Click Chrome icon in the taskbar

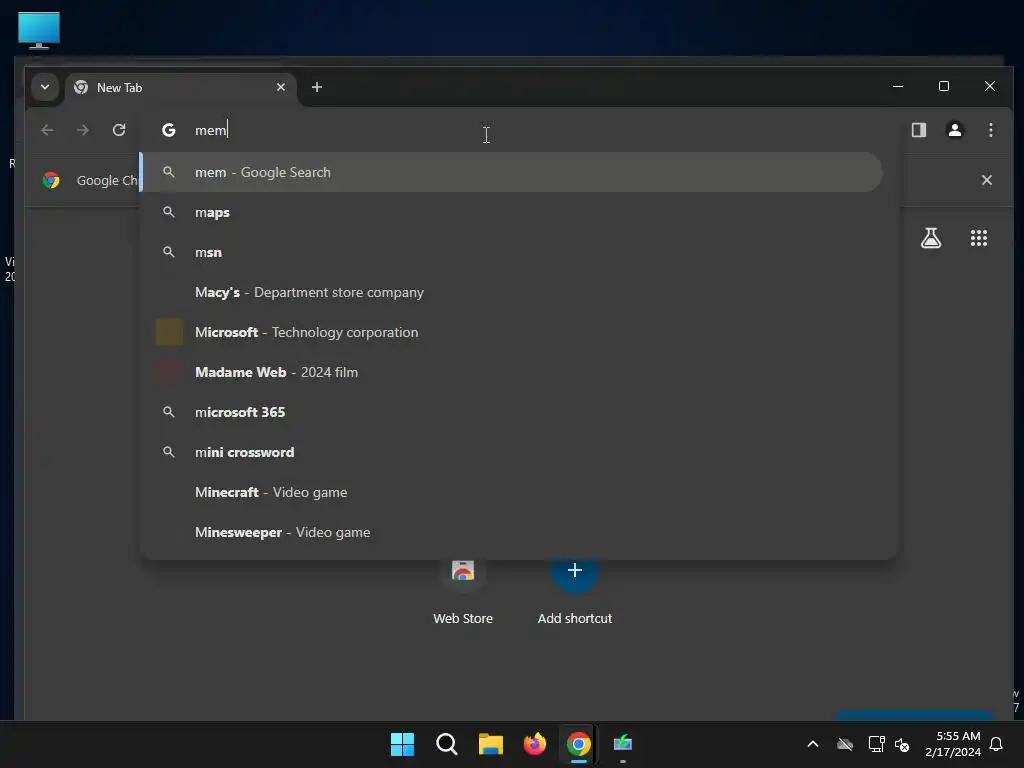[579, 744]
